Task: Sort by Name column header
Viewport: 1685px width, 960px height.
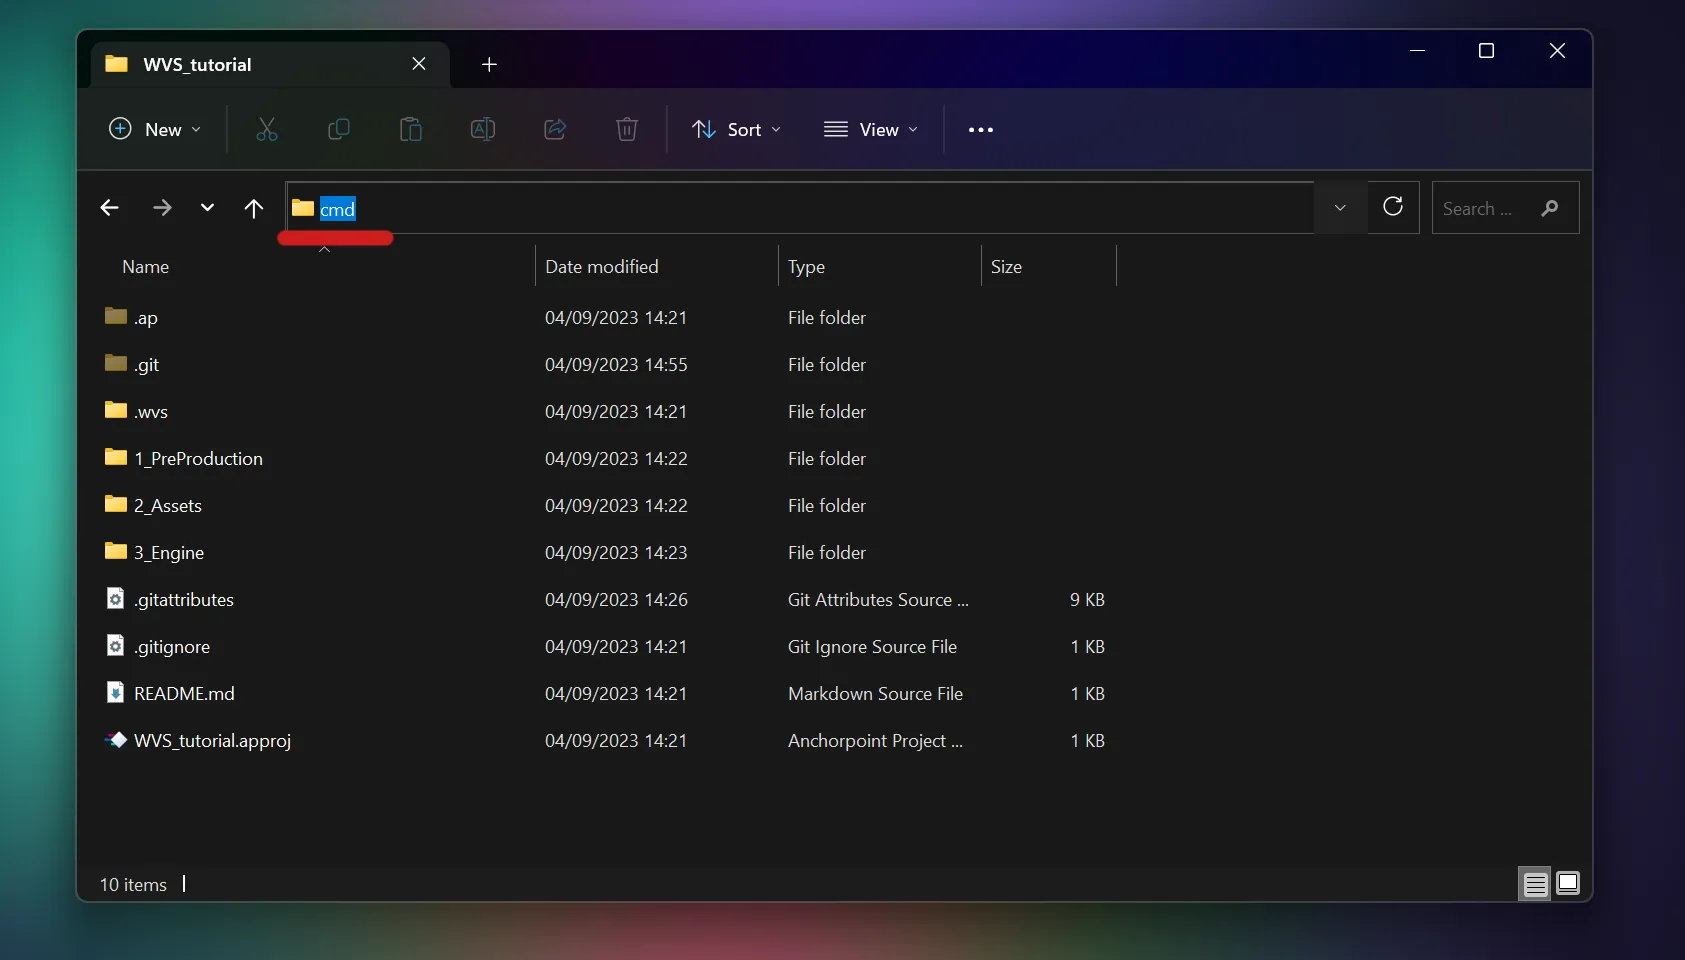Action: point(146,267)
